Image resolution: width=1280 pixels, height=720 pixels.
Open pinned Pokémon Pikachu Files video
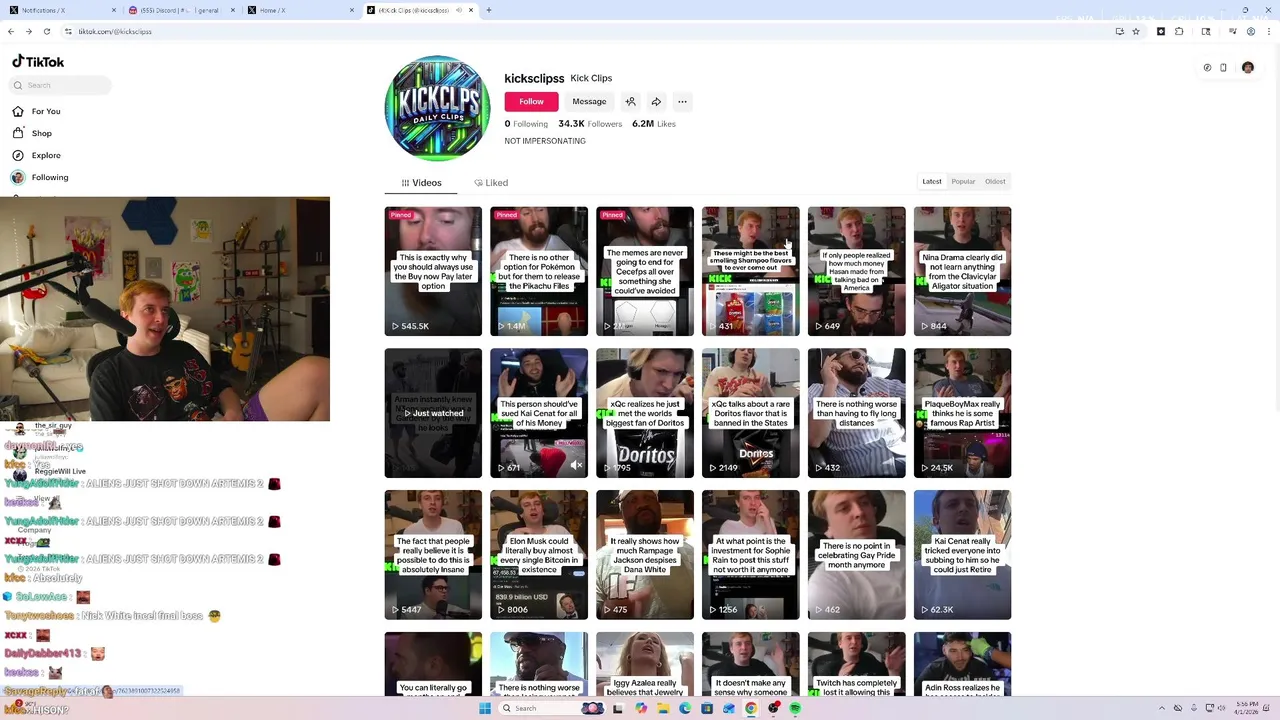pyautogui.click(x=539, y=271)
